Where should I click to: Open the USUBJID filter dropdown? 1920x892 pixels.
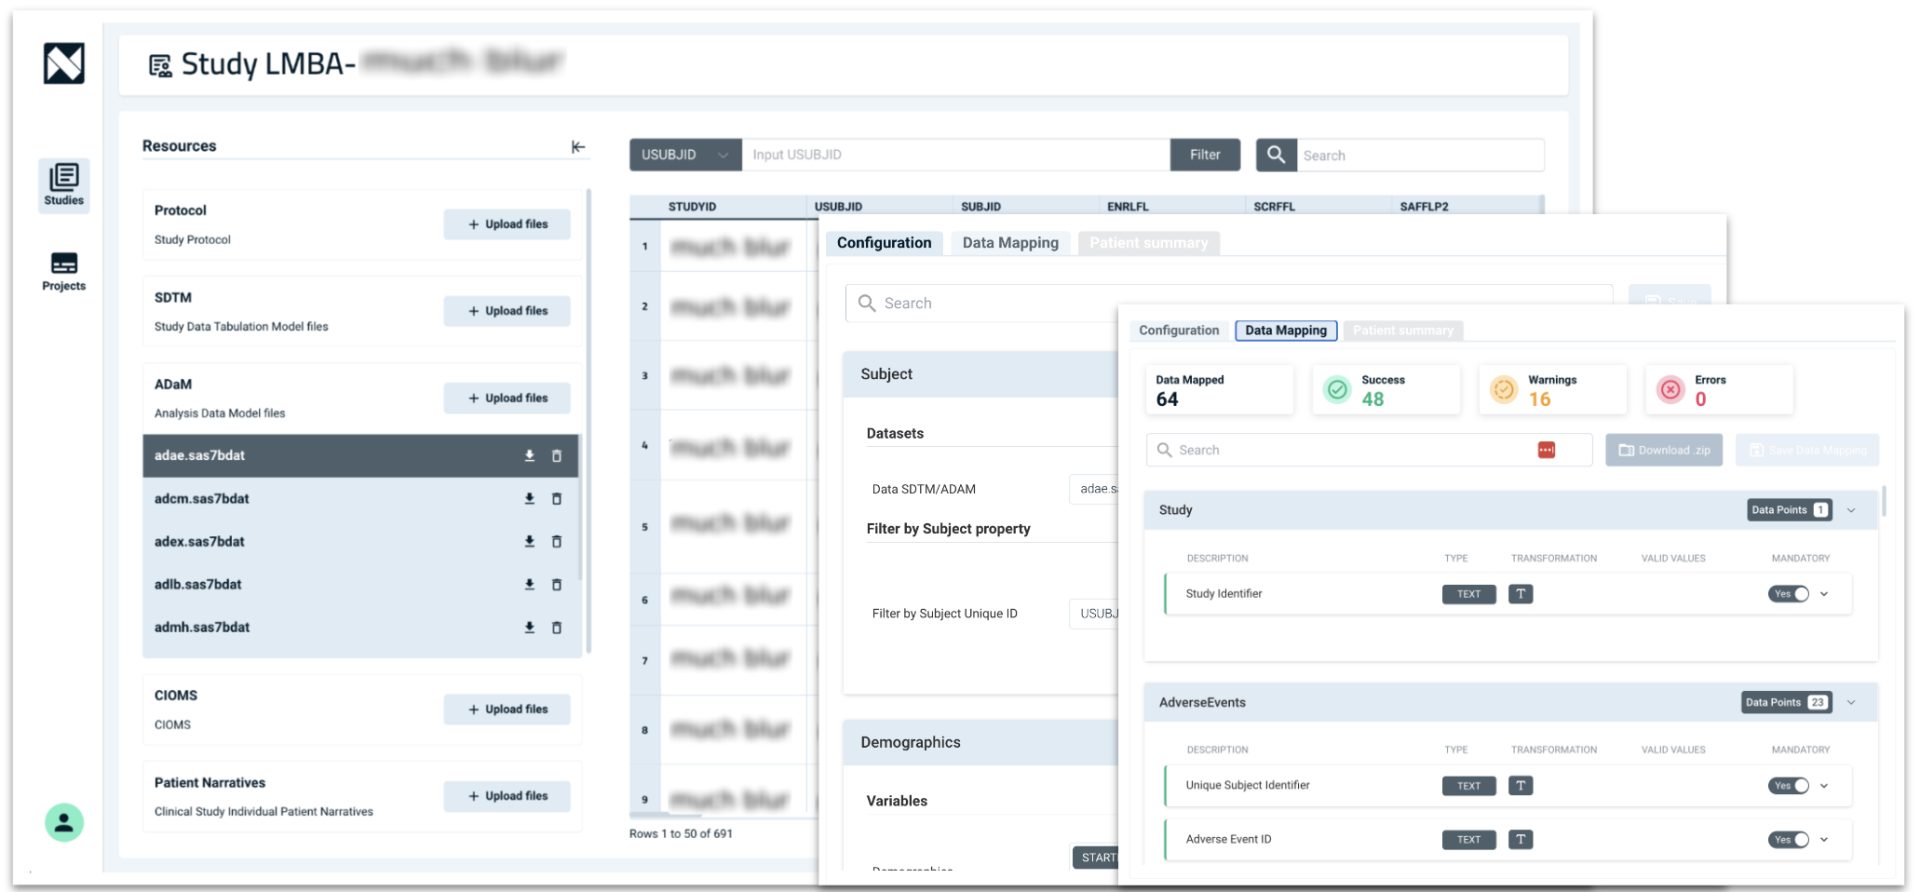tap(685, 155)
